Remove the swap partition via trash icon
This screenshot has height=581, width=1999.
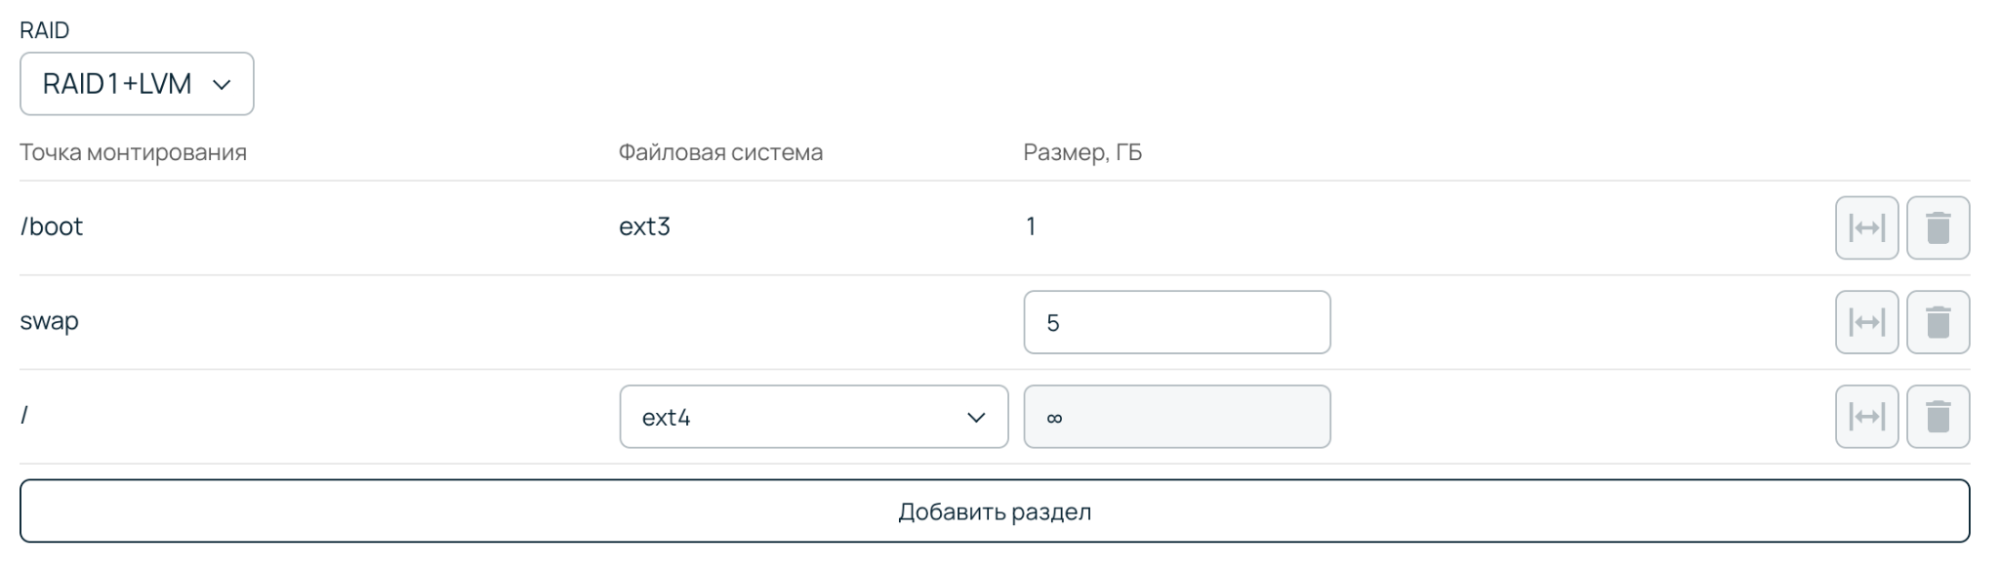[x=1937, y=322]
